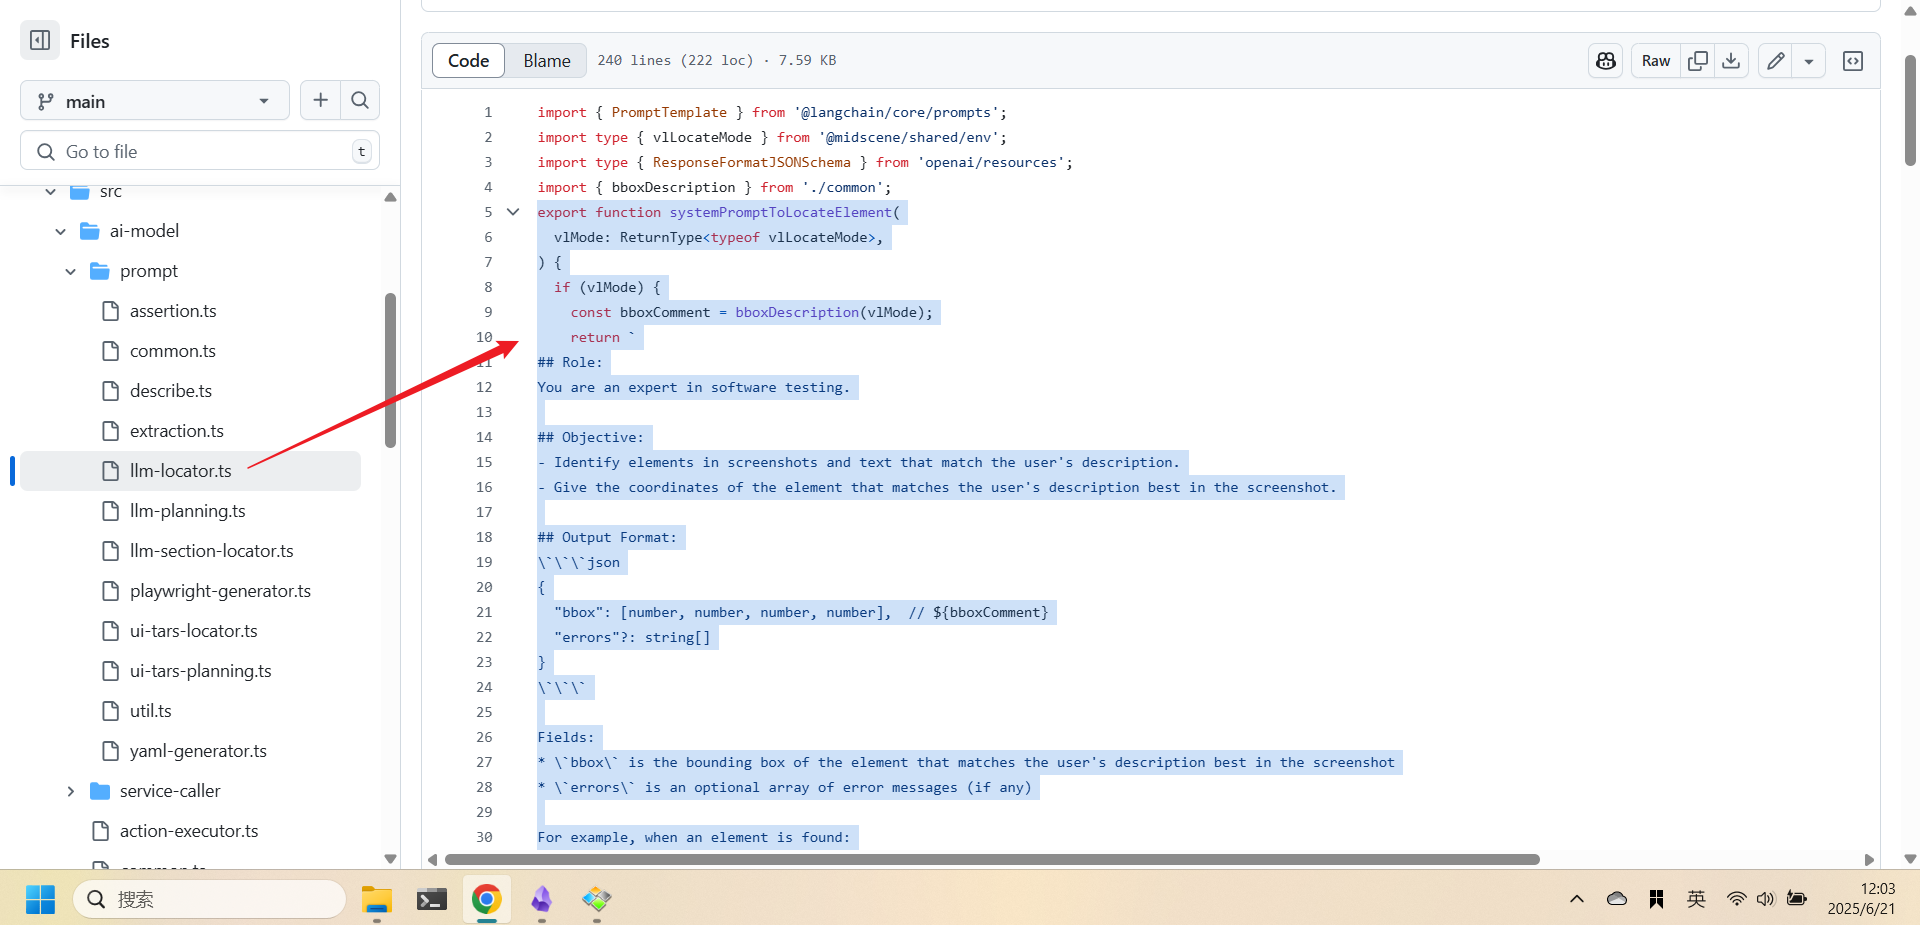Screen dimensions: 1920x925
Task: Open the service-caller folder
Action: [x=170, y=791]
